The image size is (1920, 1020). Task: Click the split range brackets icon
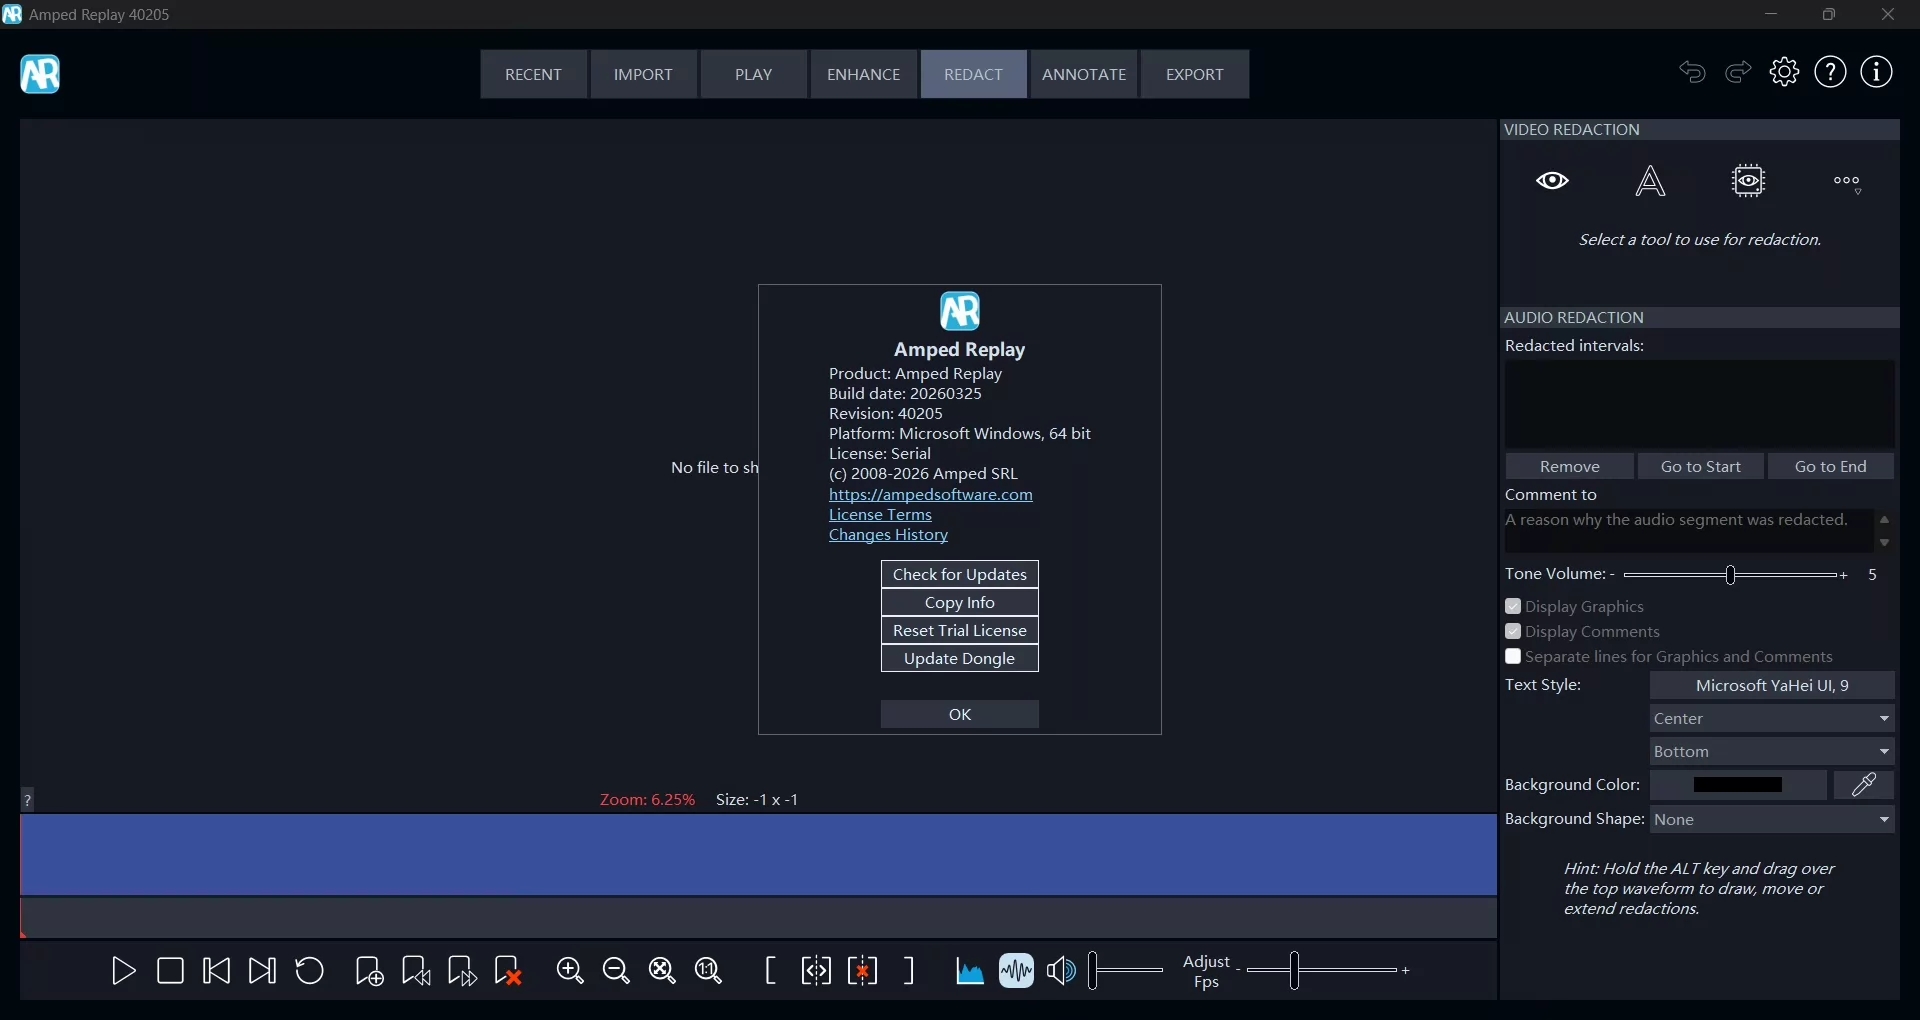tap(816, 971)
